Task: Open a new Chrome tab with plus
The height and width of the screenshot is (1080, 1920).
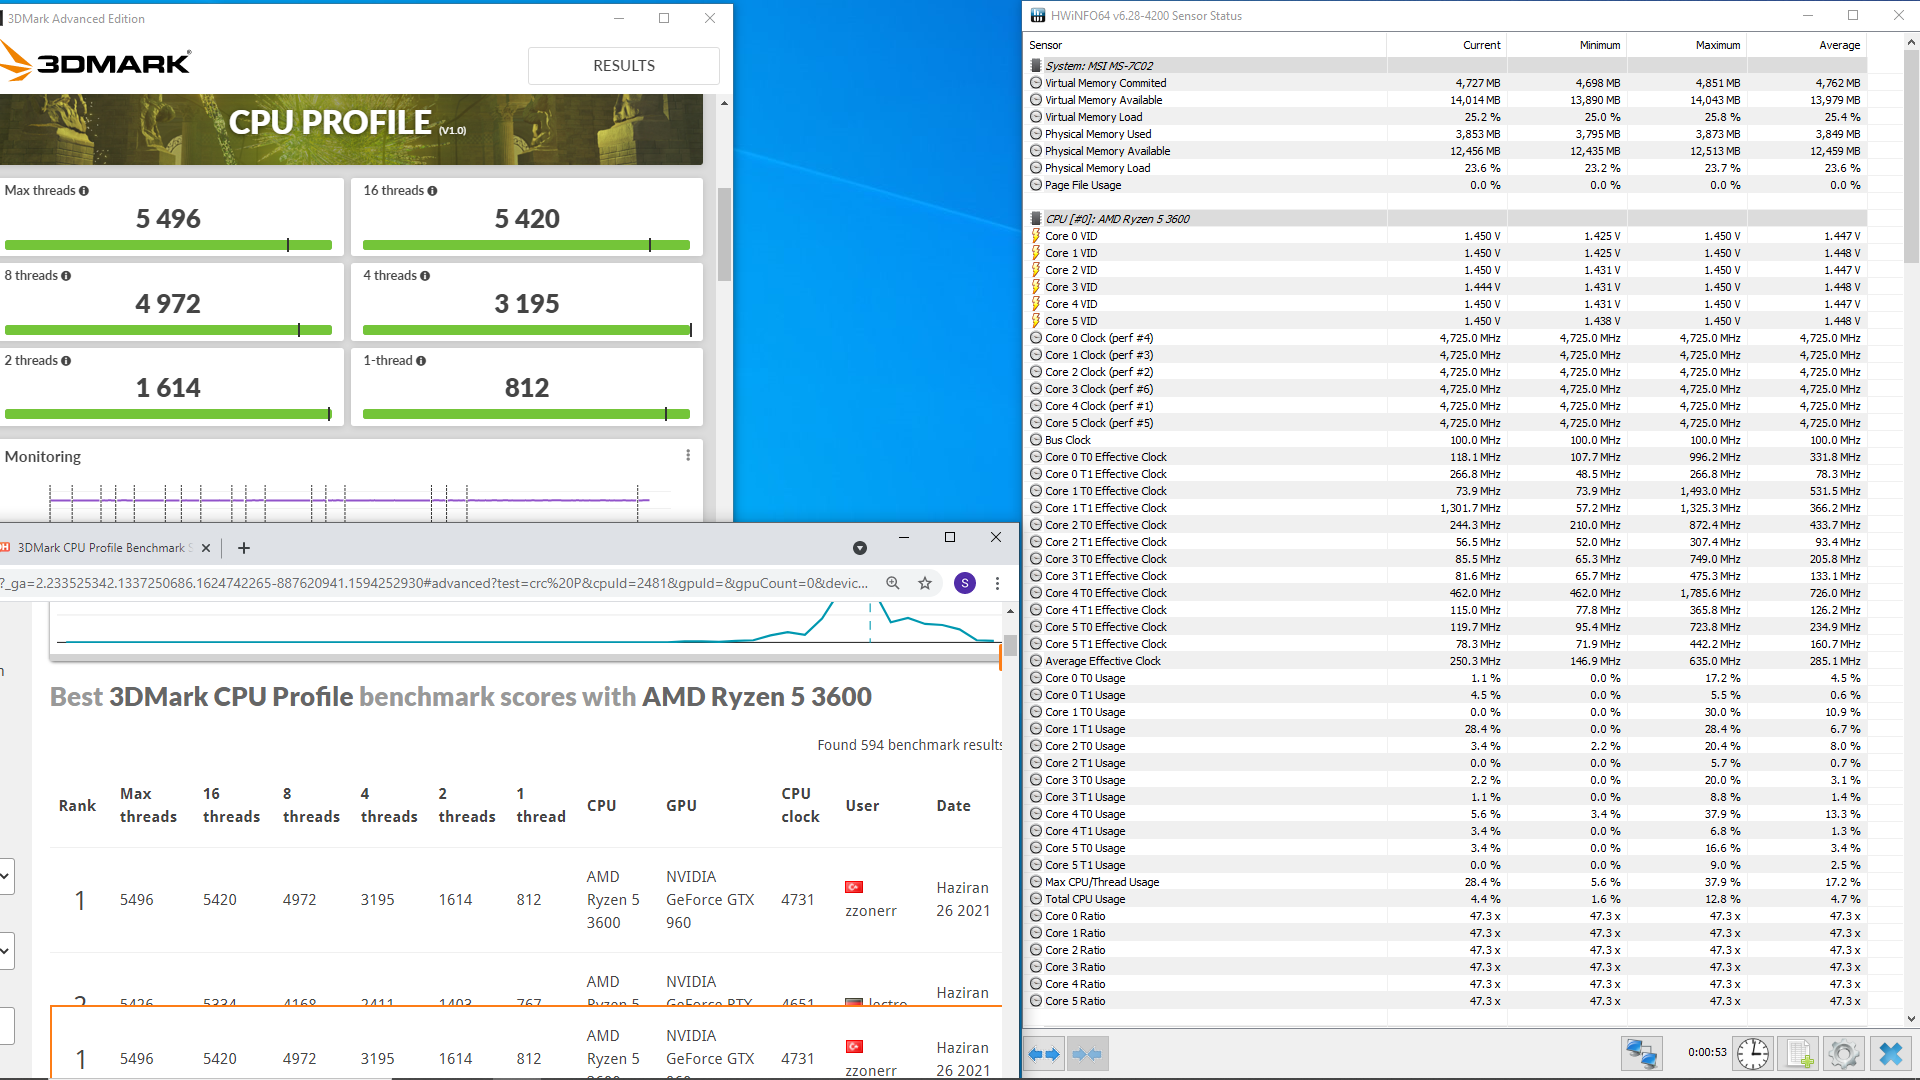Action: pyautogui.click(x=244, y=548)
